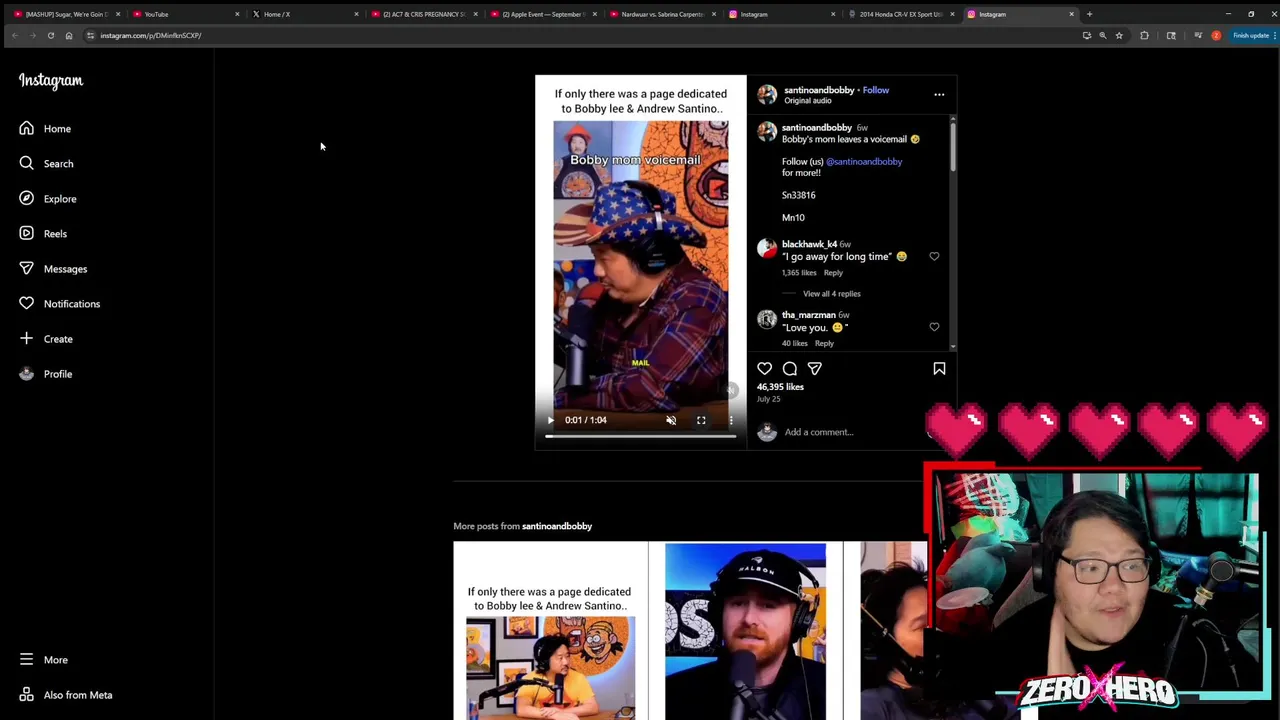Open a new browser tab
Screen dimensions: 1280x720
click(x=1089, y=14)
